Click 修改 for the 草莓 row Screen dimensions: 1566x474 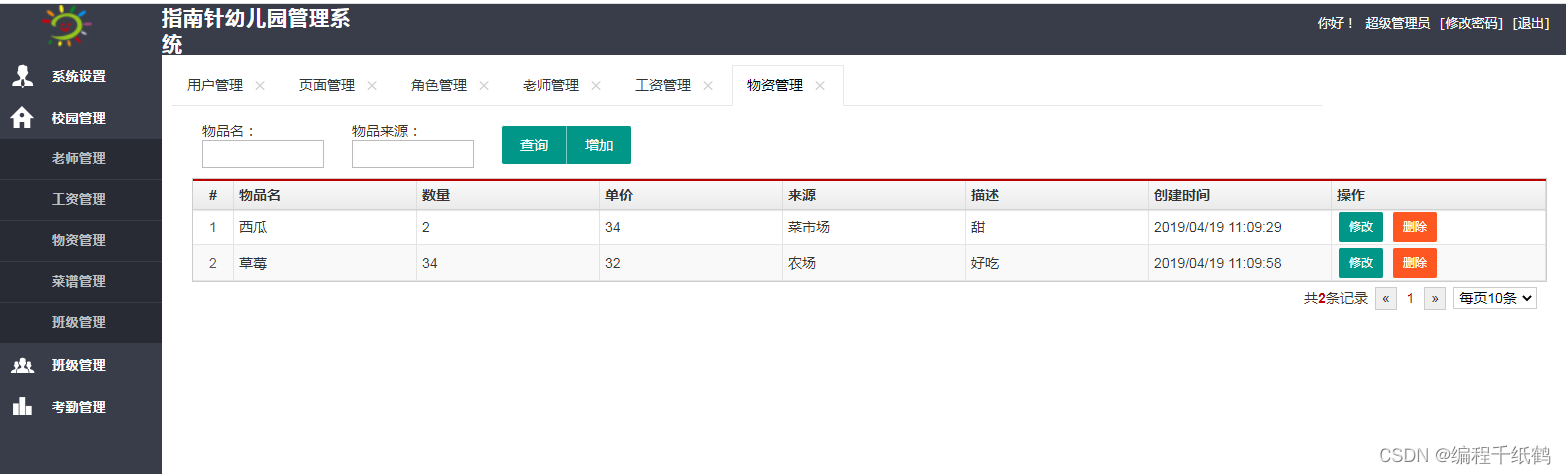[x=1361, y=263]
